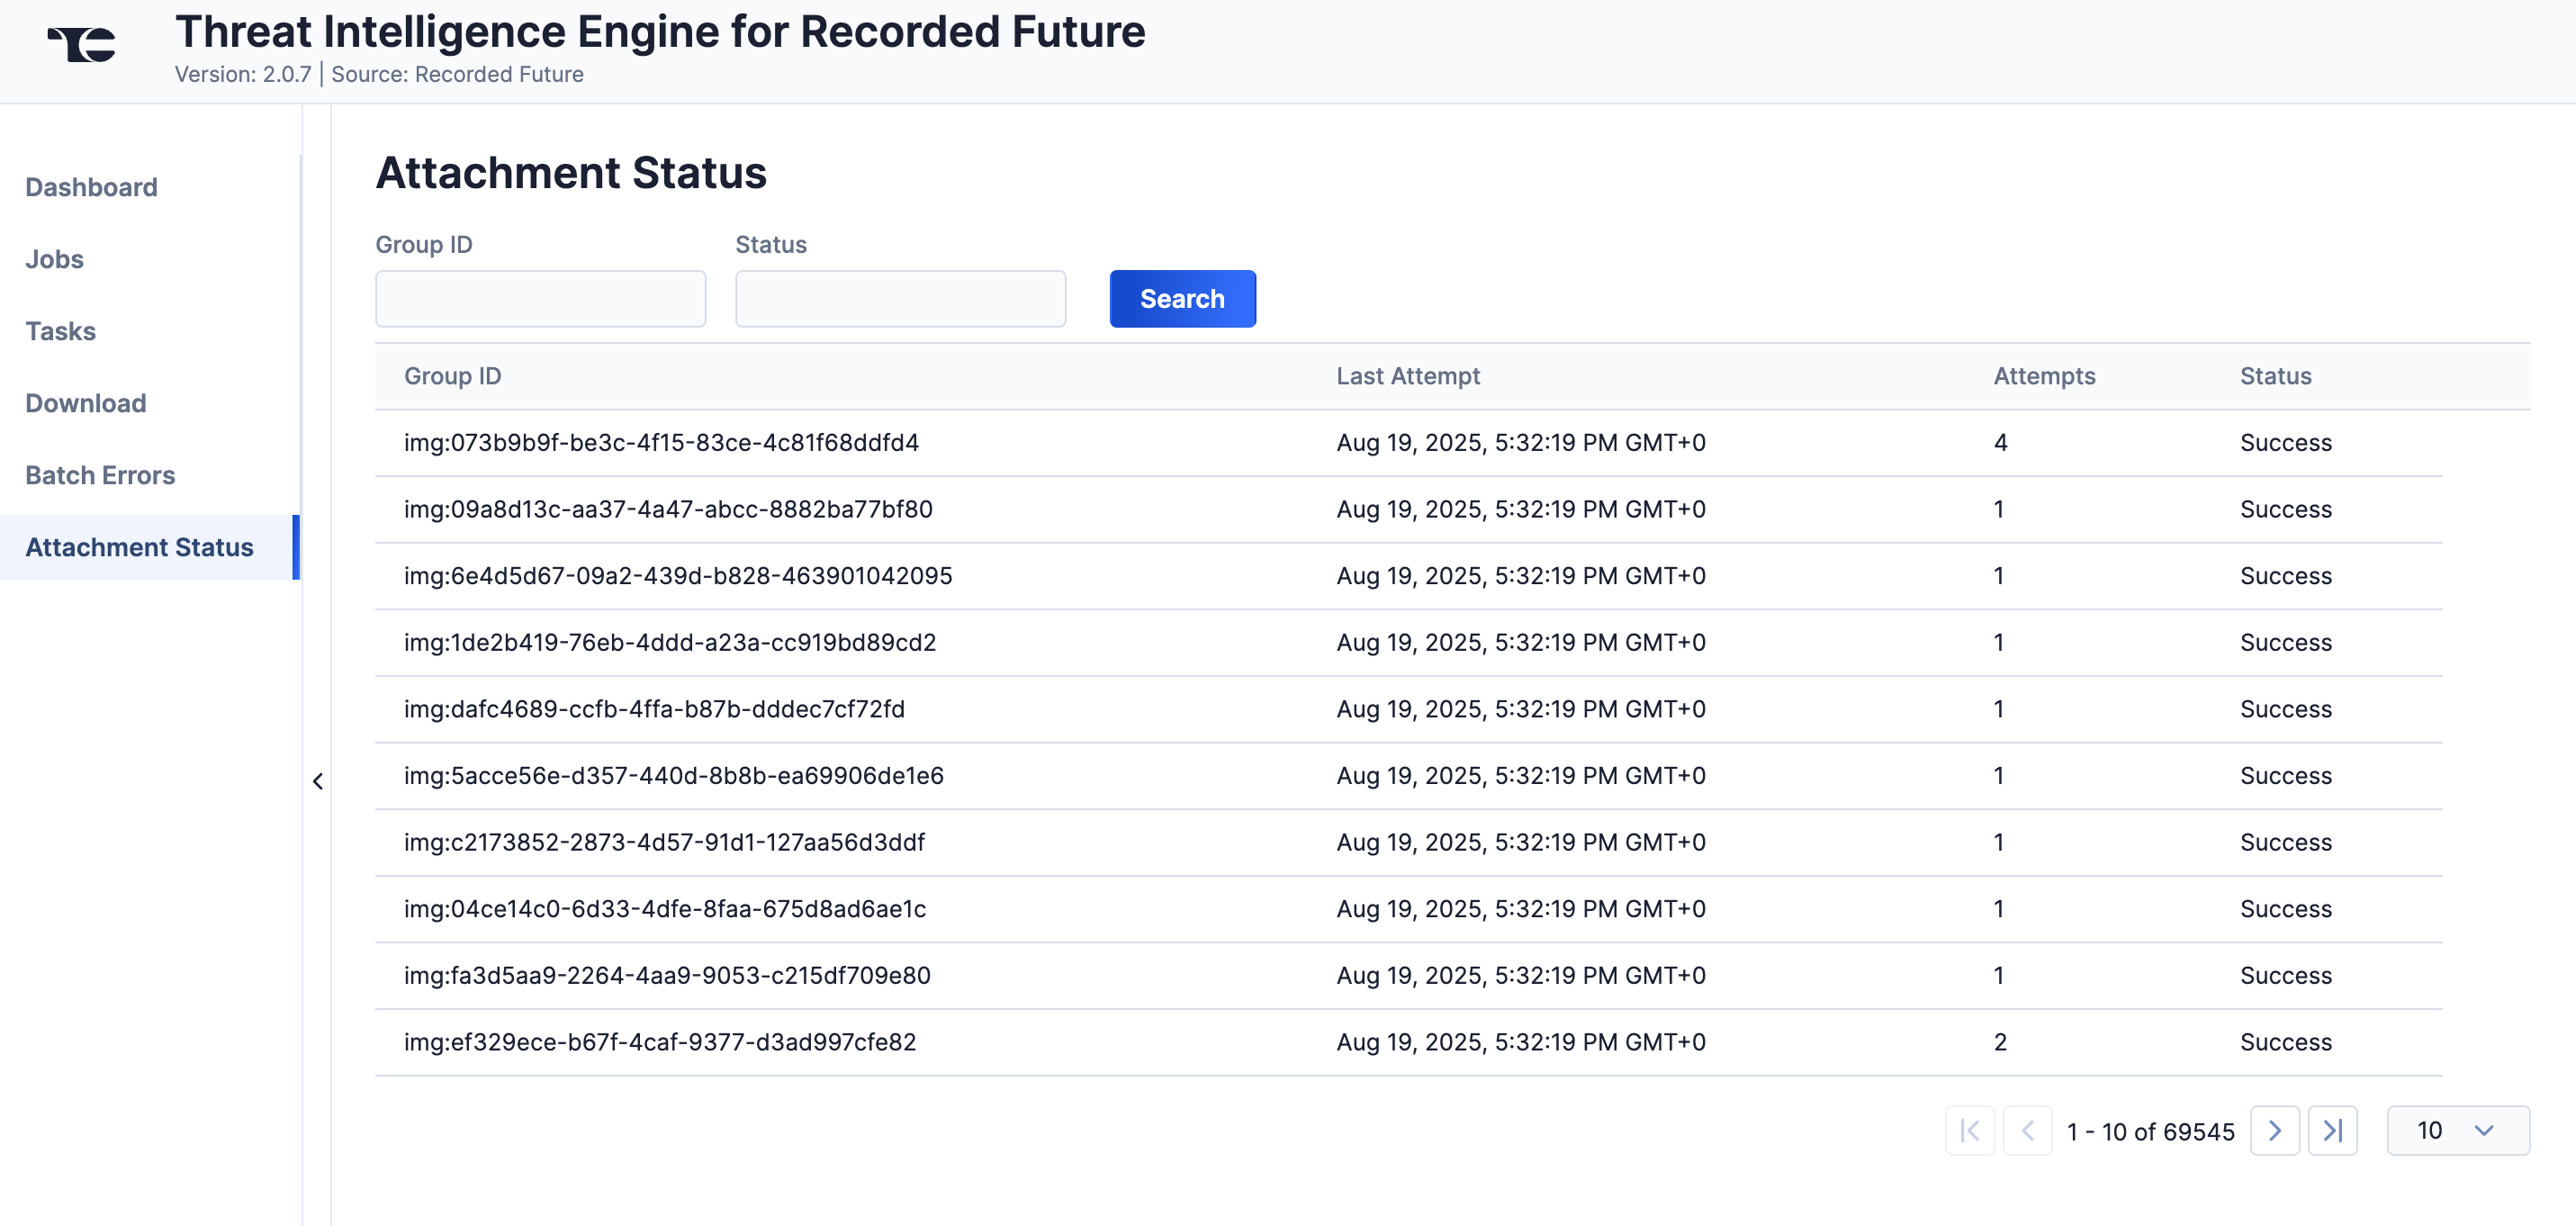Jump to last page of results

click(x=2332, y=1130)
